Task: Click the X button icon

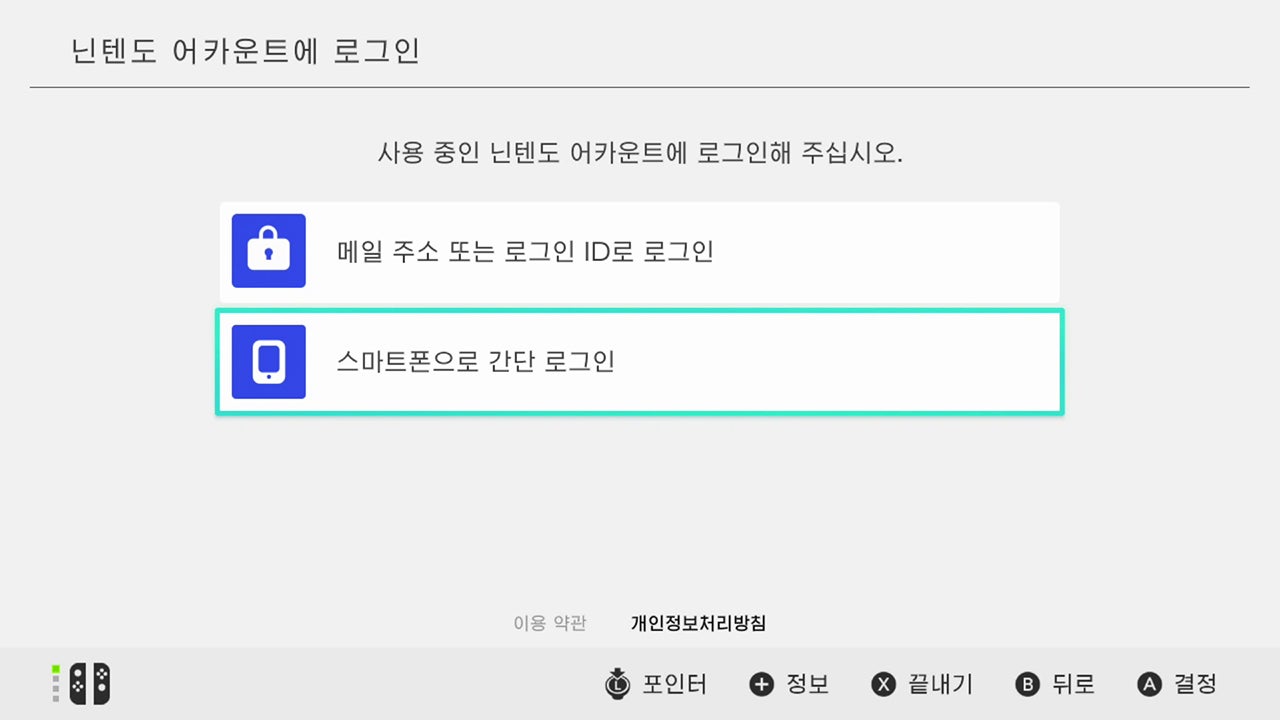Action: tap(884, 684)
